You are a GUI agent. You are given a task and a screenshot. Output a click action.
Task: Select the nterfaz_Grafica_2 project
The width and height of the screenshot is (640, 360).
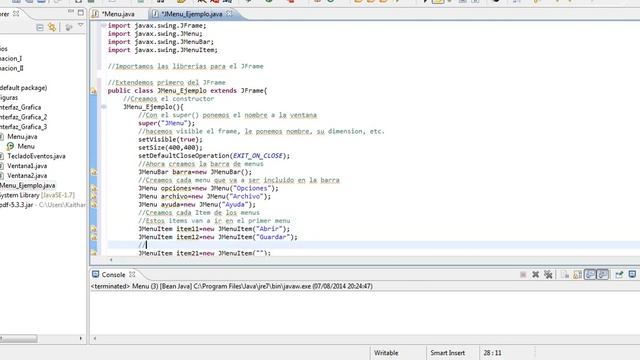coord(23,117)
